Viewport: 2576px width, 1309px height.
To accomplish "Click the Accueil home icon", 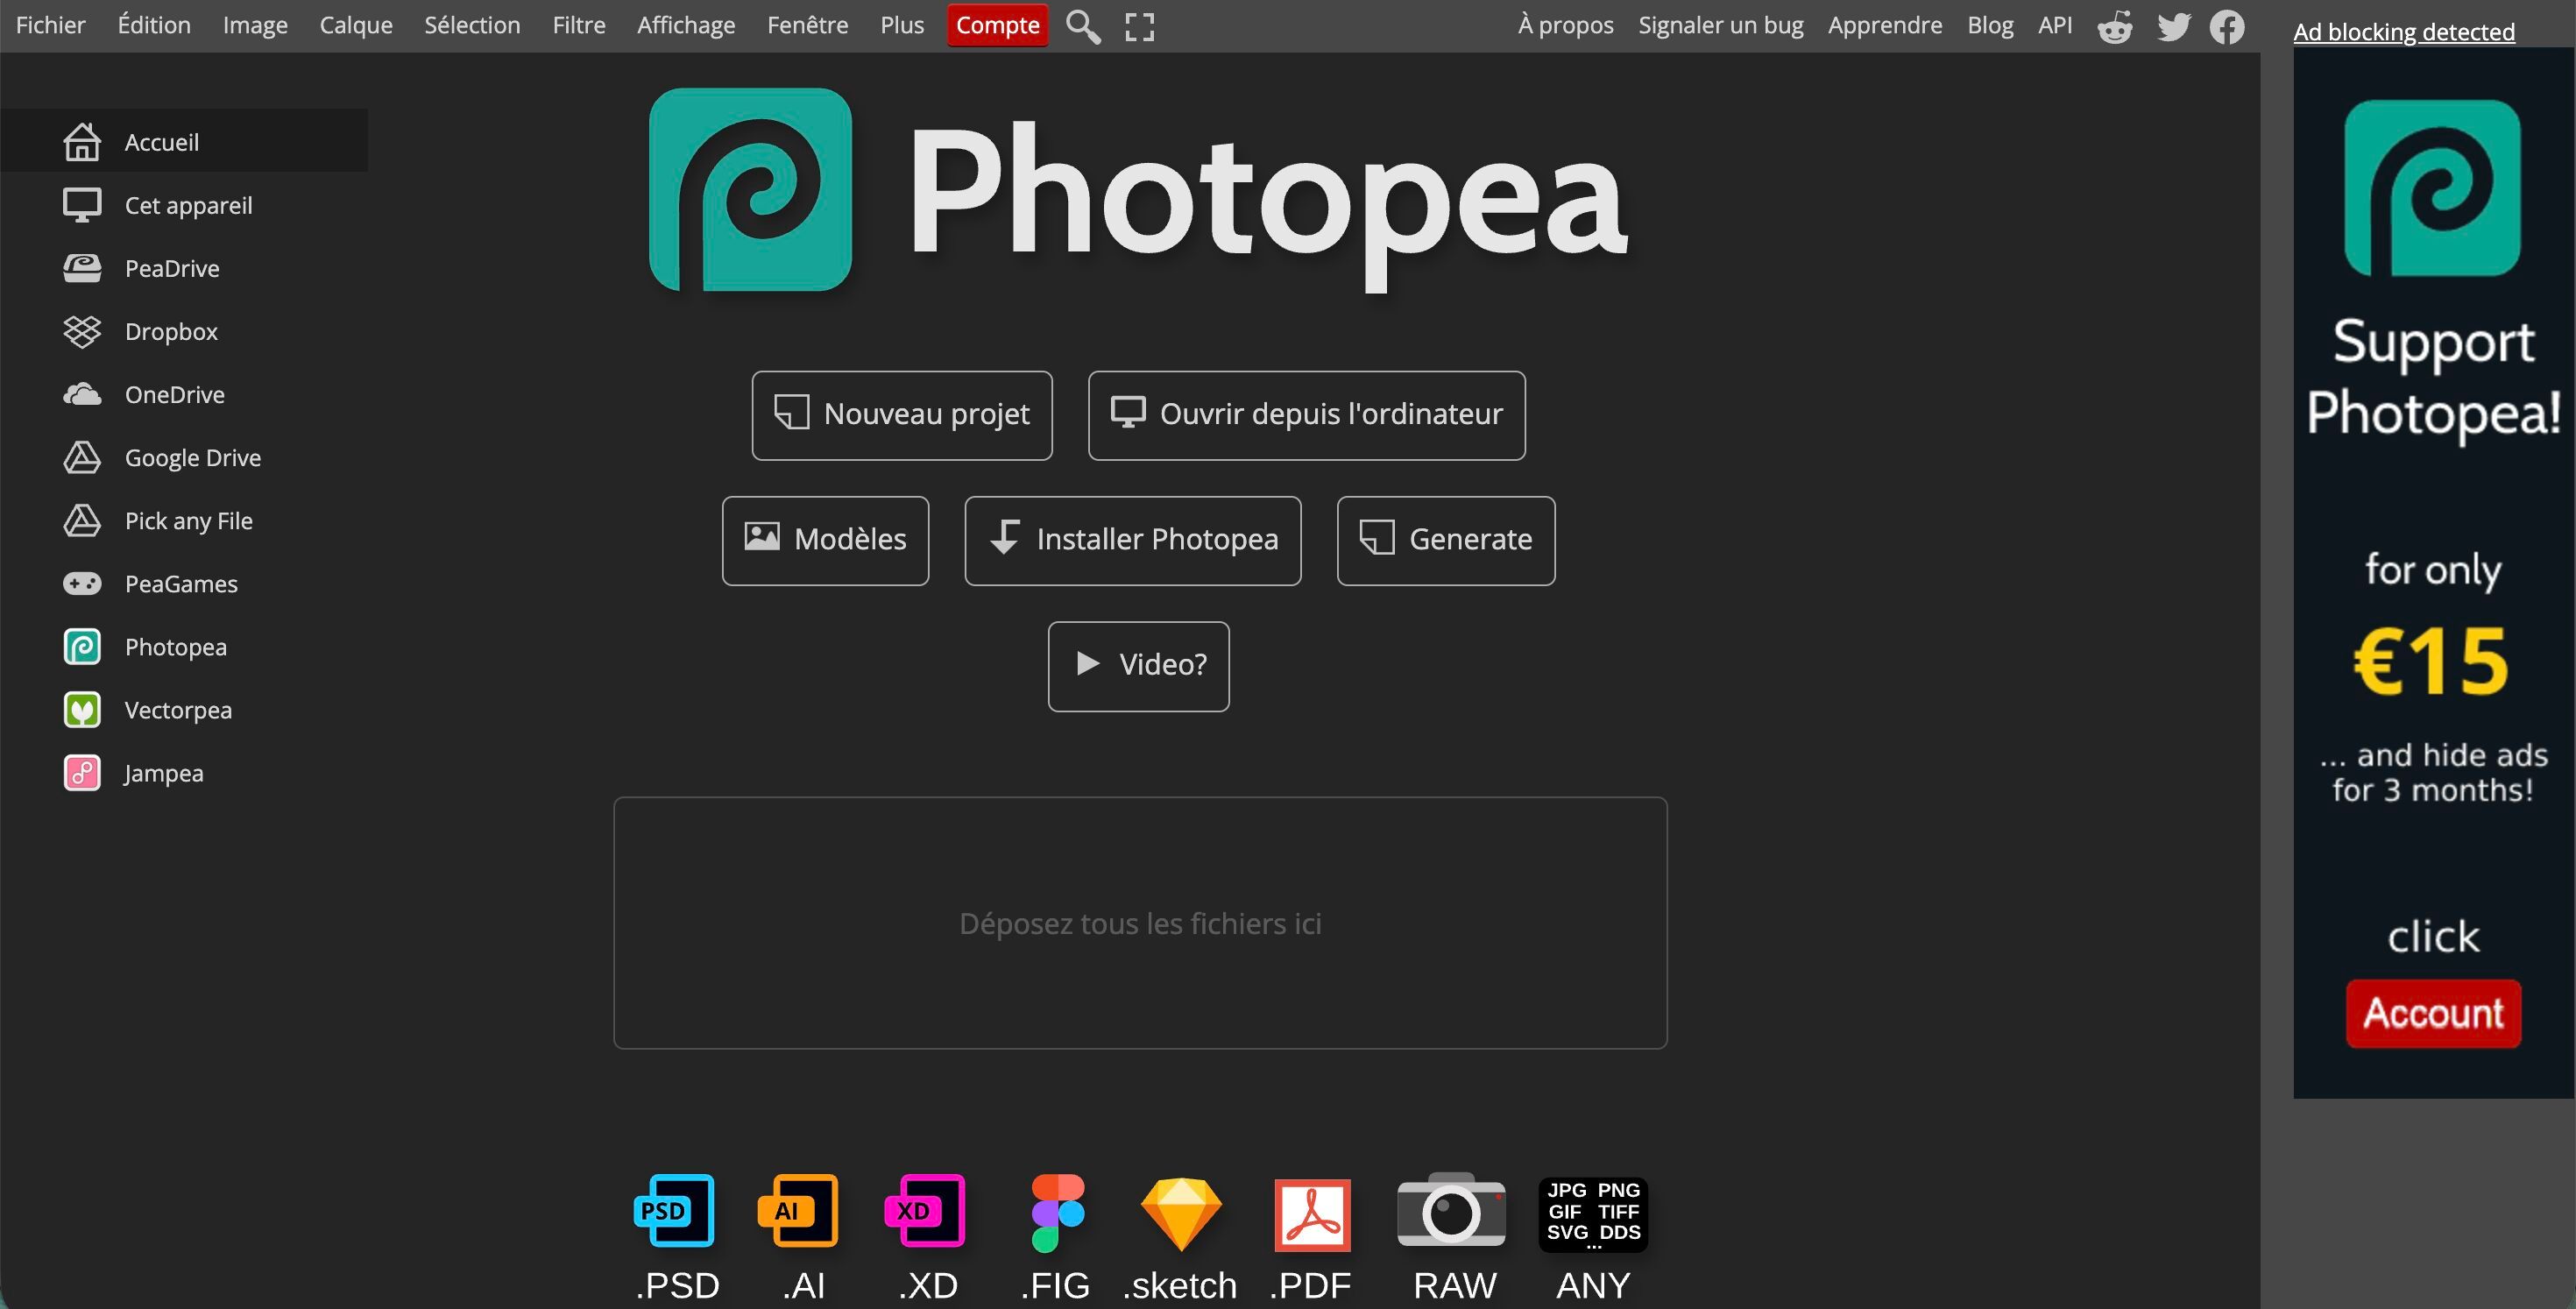I will coord(82,142).
